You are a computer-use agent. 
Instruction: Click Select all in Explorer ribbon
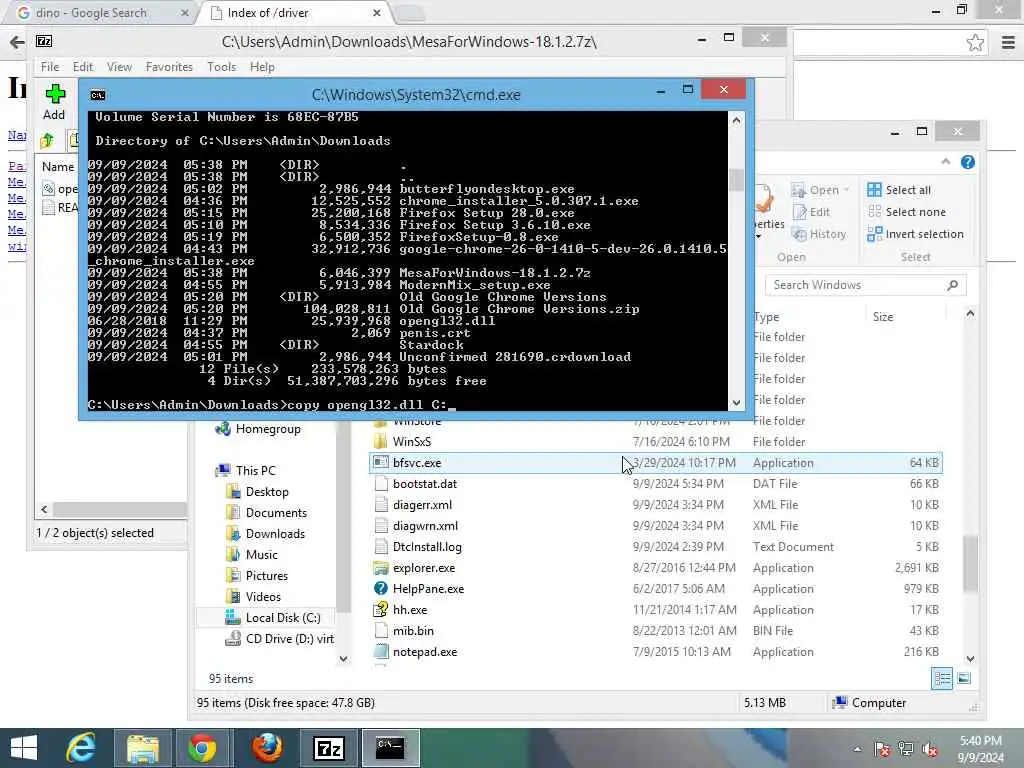click(x=899, y=190)
